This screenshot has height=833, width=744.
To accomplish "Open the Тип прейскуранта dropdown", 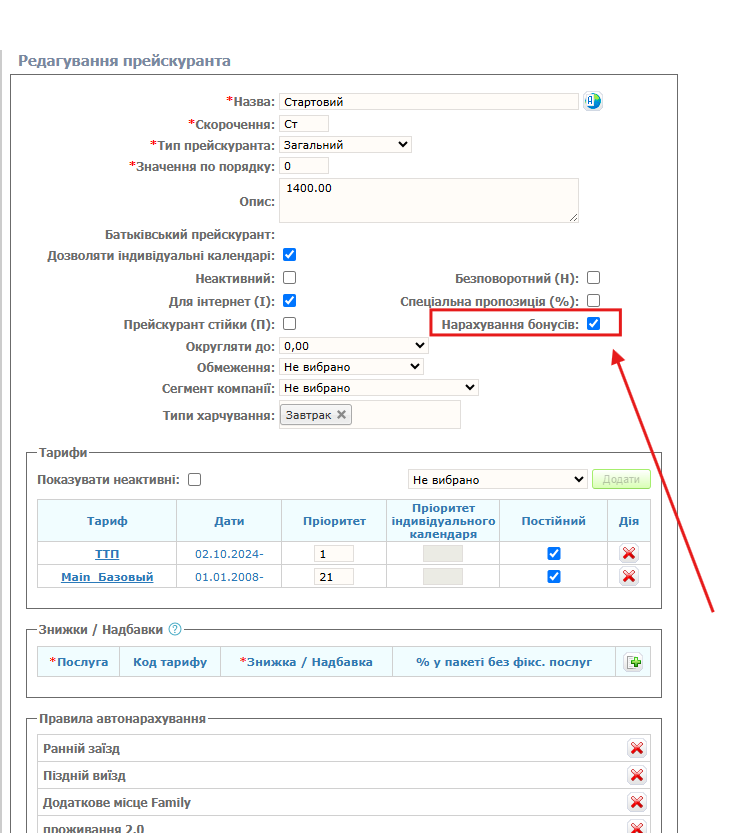I will 345,145.
